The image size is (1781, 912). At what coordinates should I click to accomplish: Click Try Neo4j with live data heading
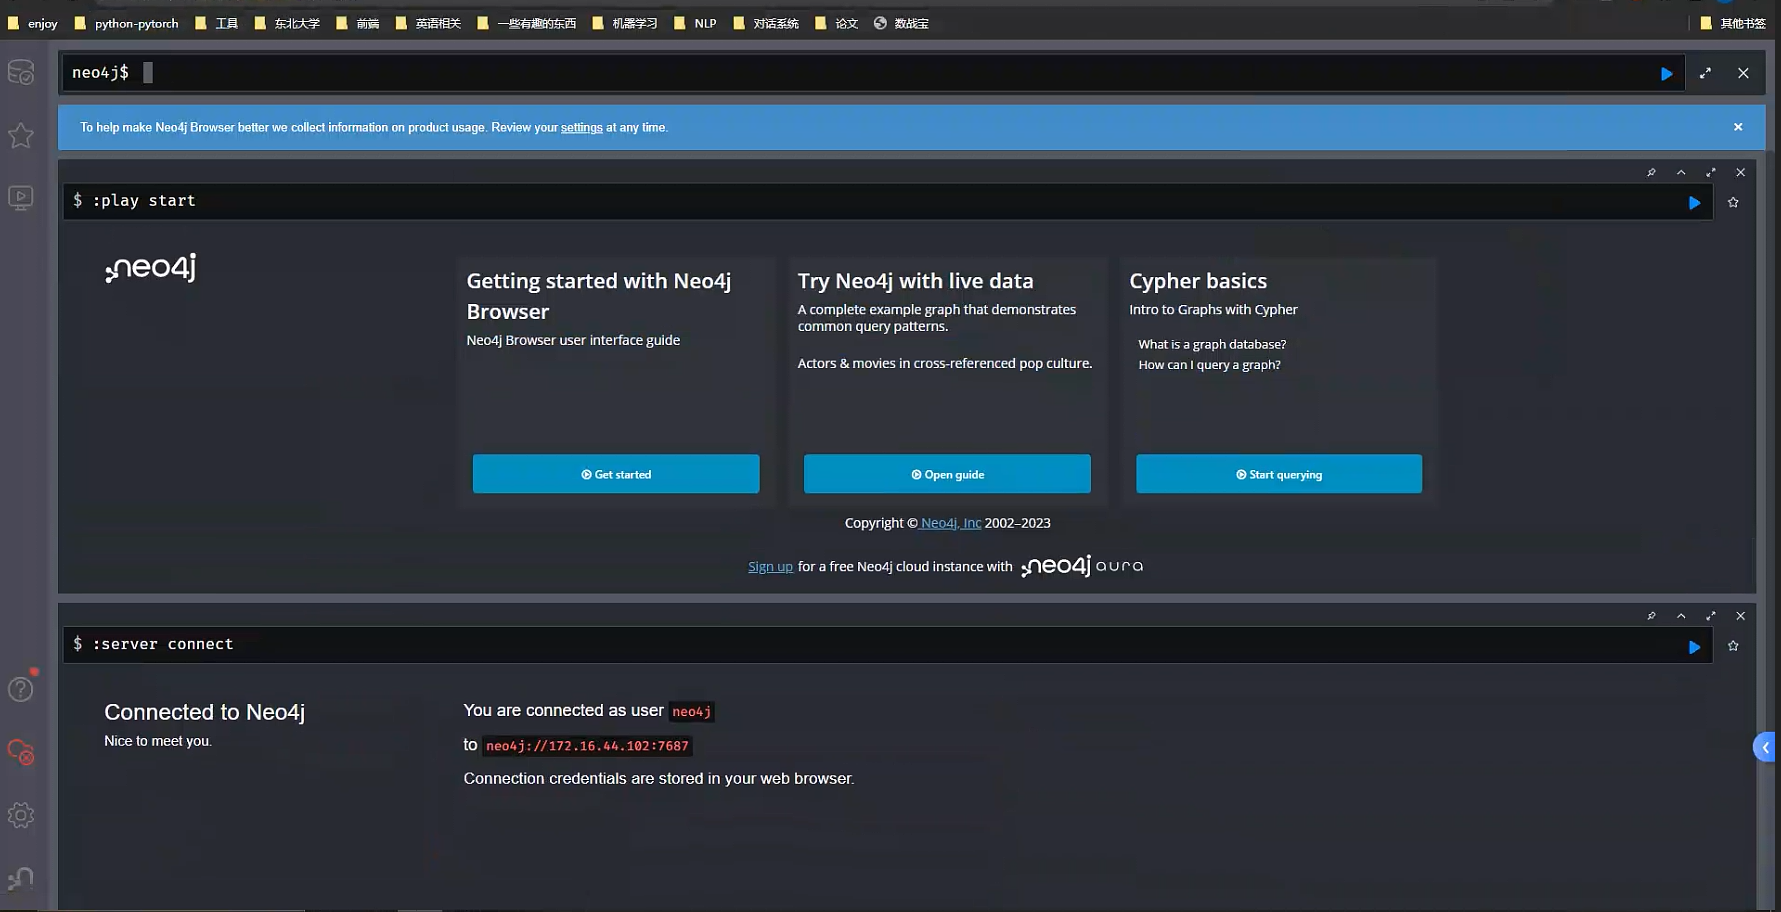pyautogui.click(x=915, y=281)
